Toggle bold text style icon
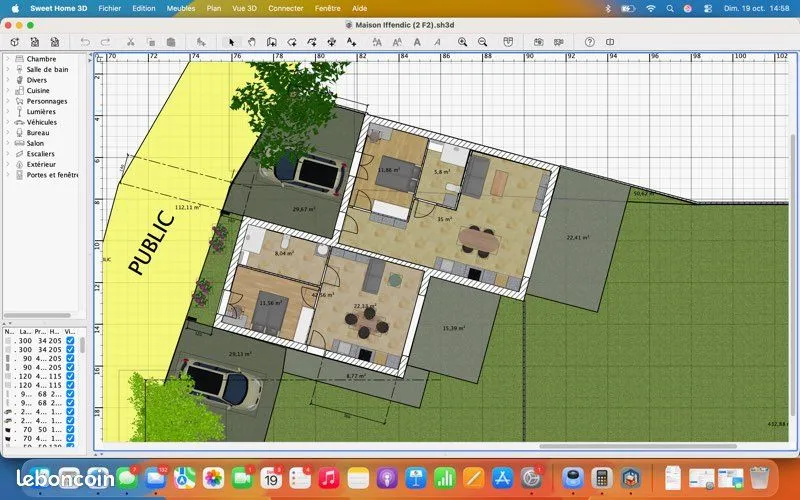This screenshot has height=500, width=800. coord(417,42)
